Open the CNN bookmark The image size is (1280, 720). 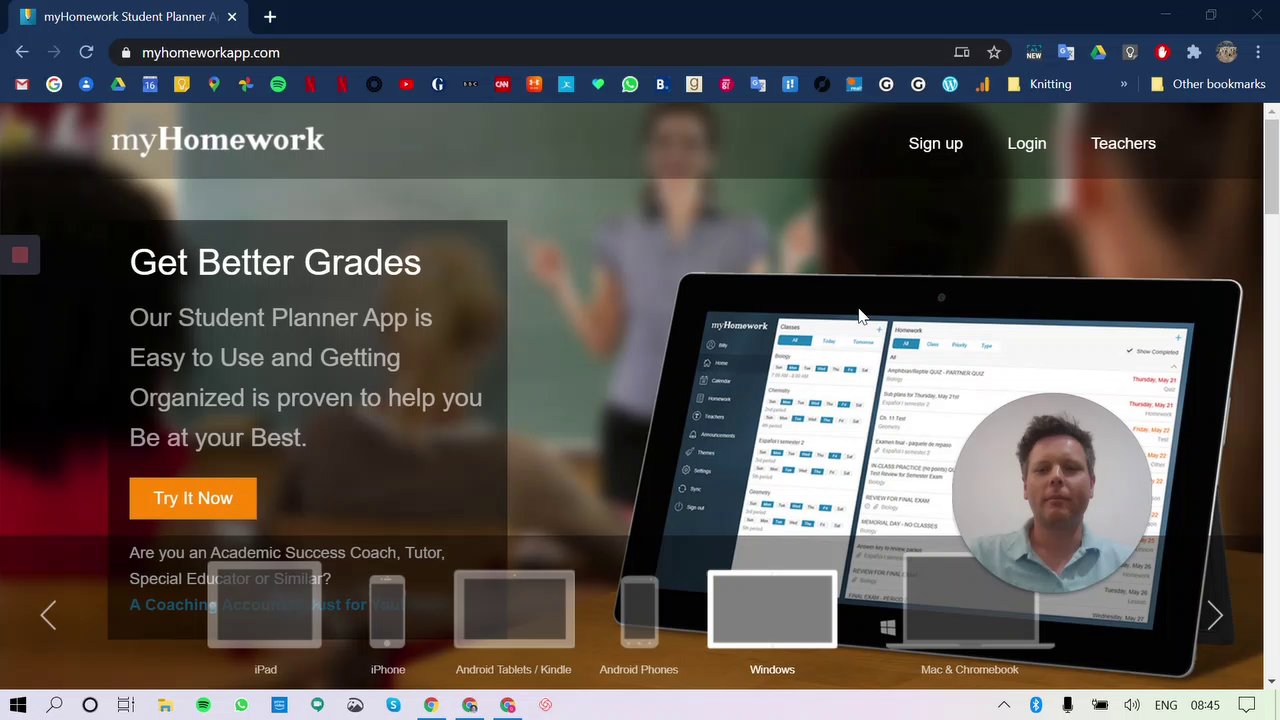(x=502, y=84)
